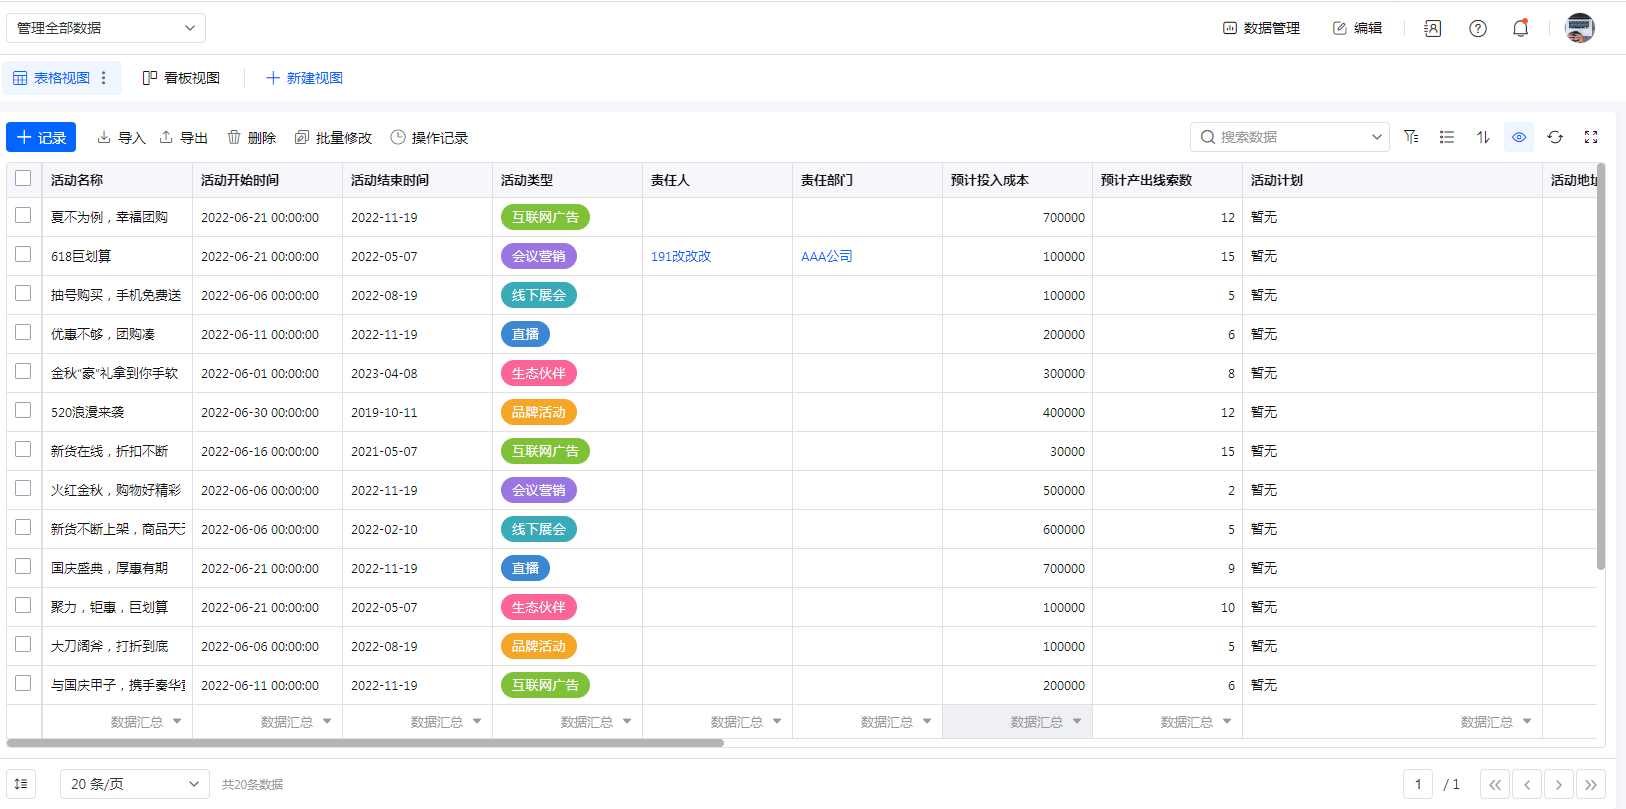Toggle the eye icon for field visibility
Screen dimensions: 1626x809
point(1519,137)
